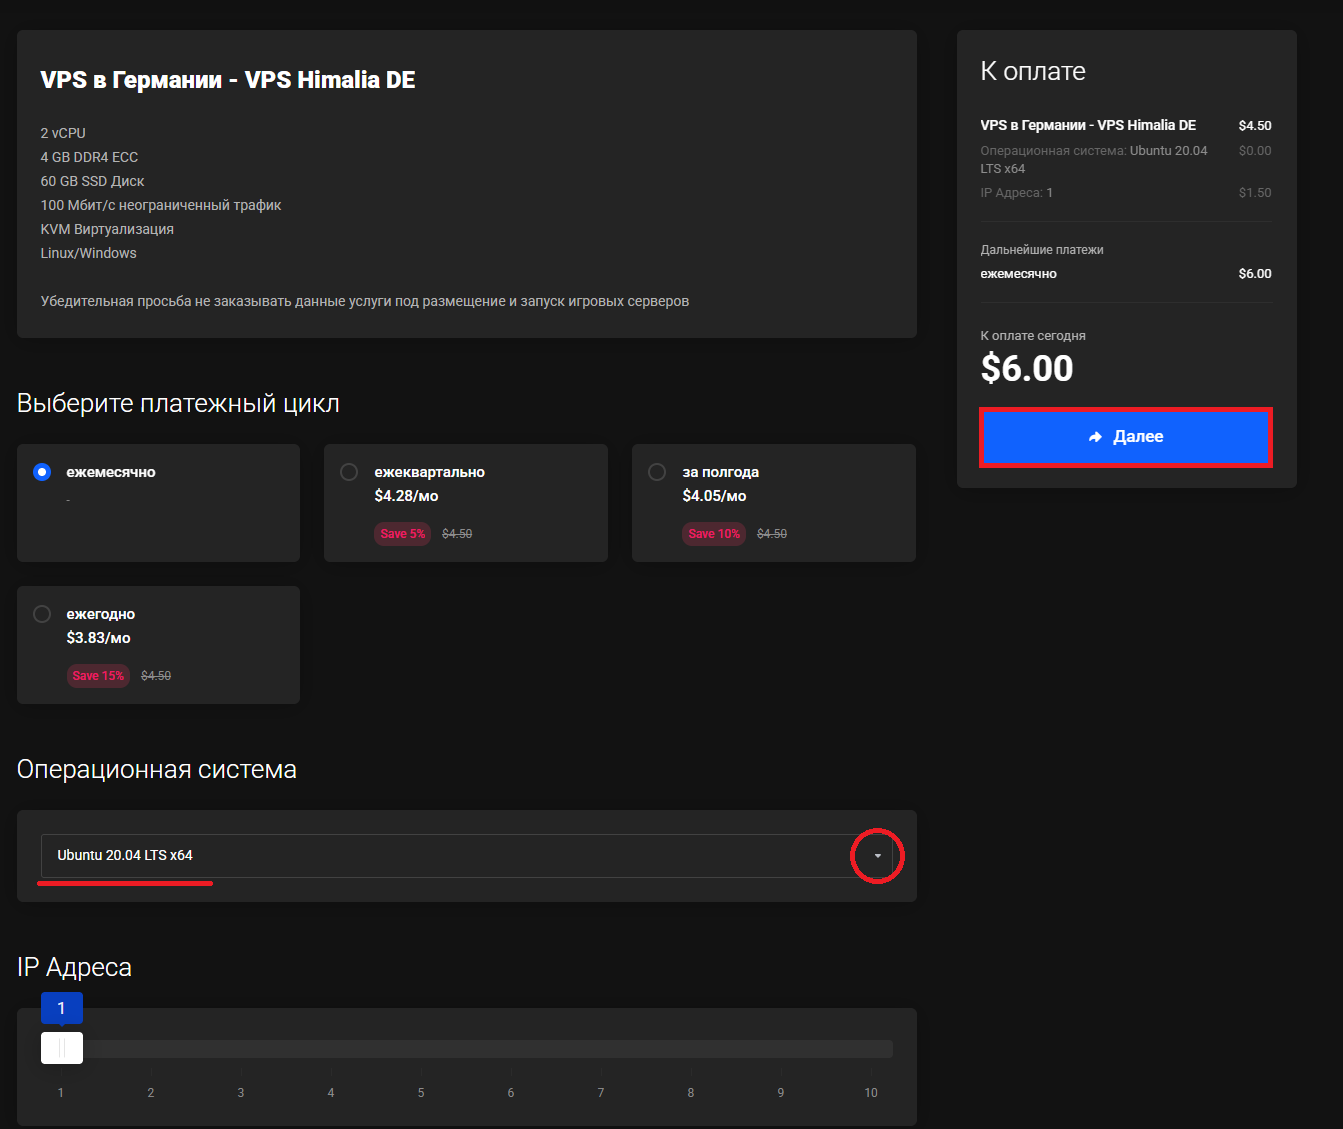Click the Save 15% badge
Image resolution: width=1343 pixels, height=1129 pixels.
[98, 676]
